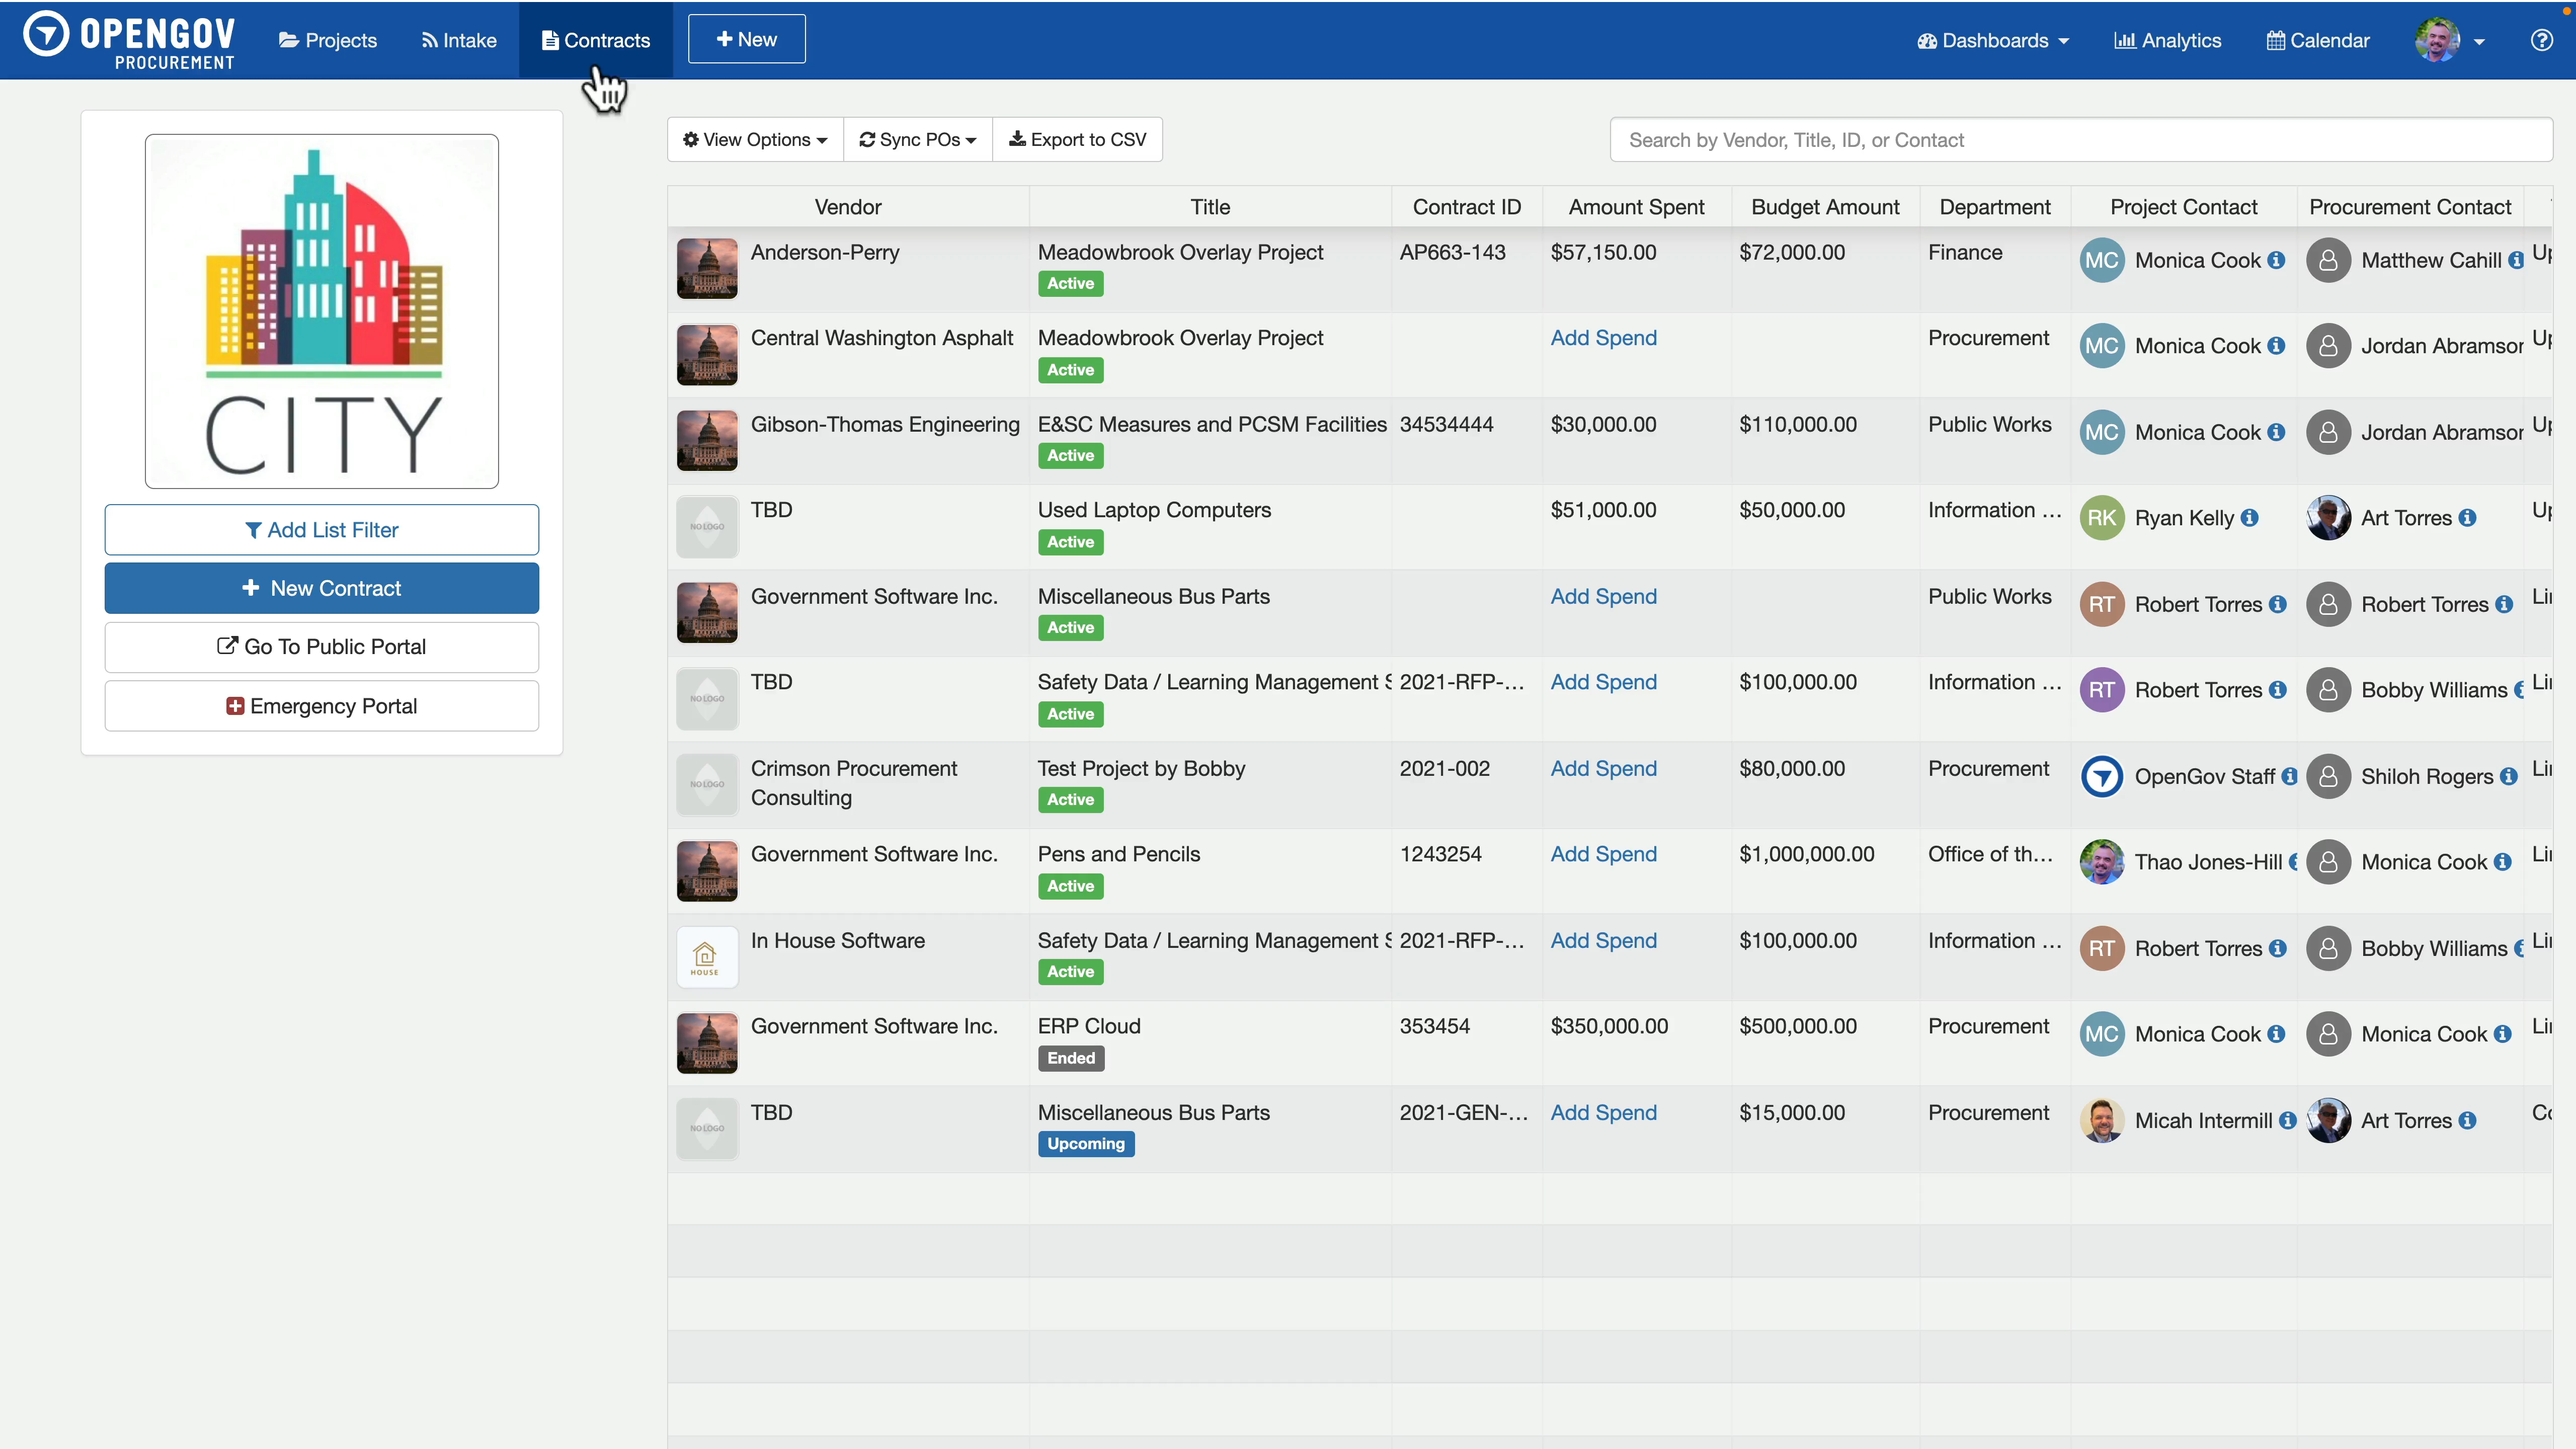Viewport: 2576px width, 1449px height.
Task: Click info icon beside Micah Intermill
Action: click(x=2287, y=1121)
